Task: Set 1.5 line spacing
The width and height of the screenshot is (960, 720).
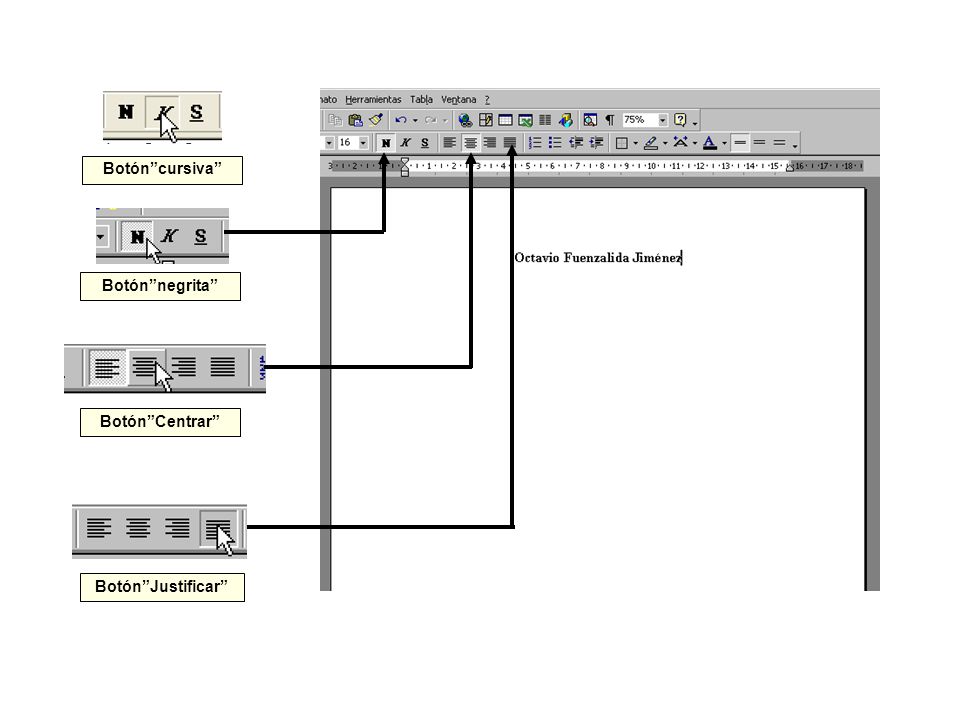Action: [760, 143]
